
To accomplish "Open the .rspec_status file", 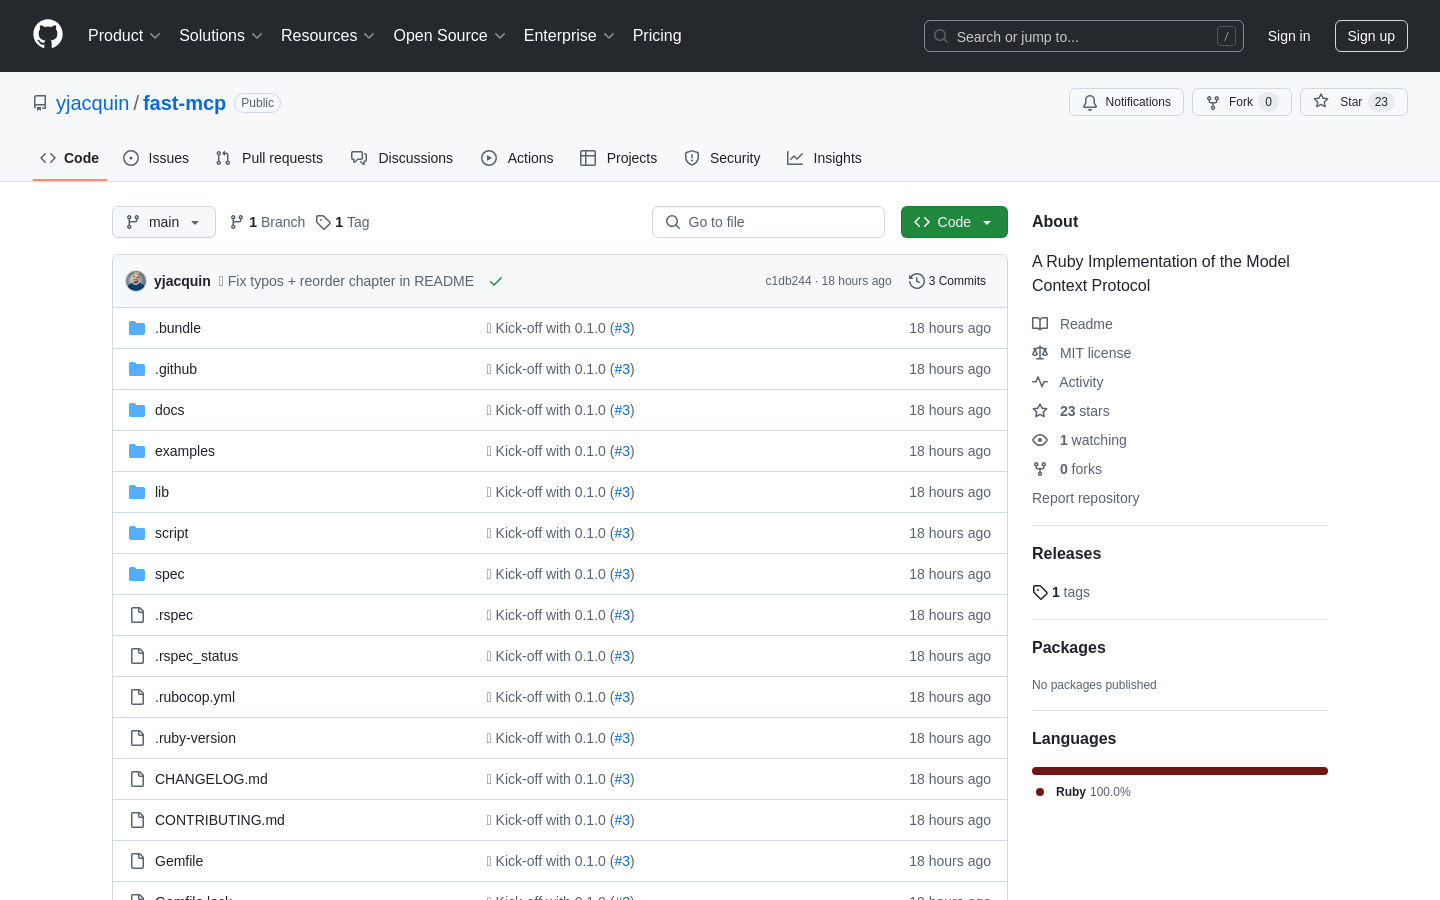I will click(x=196, y=656).
